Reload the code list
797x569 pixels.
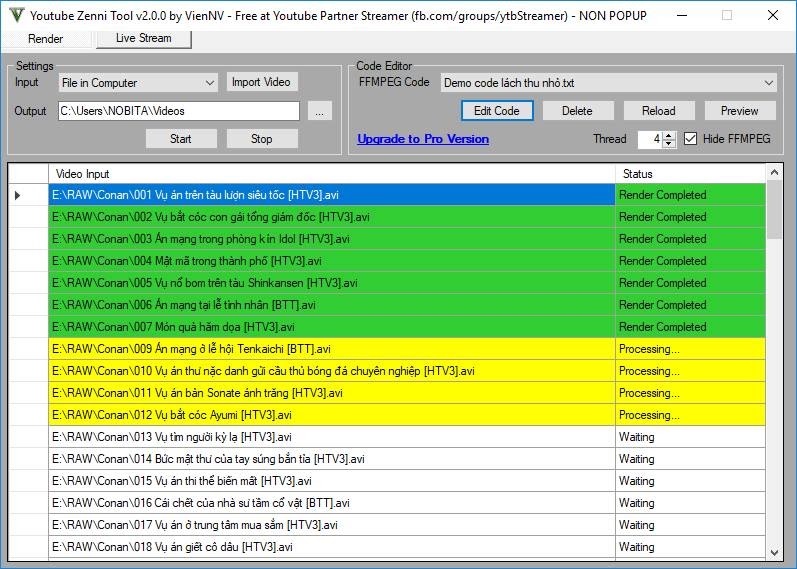tap(659, 111)
